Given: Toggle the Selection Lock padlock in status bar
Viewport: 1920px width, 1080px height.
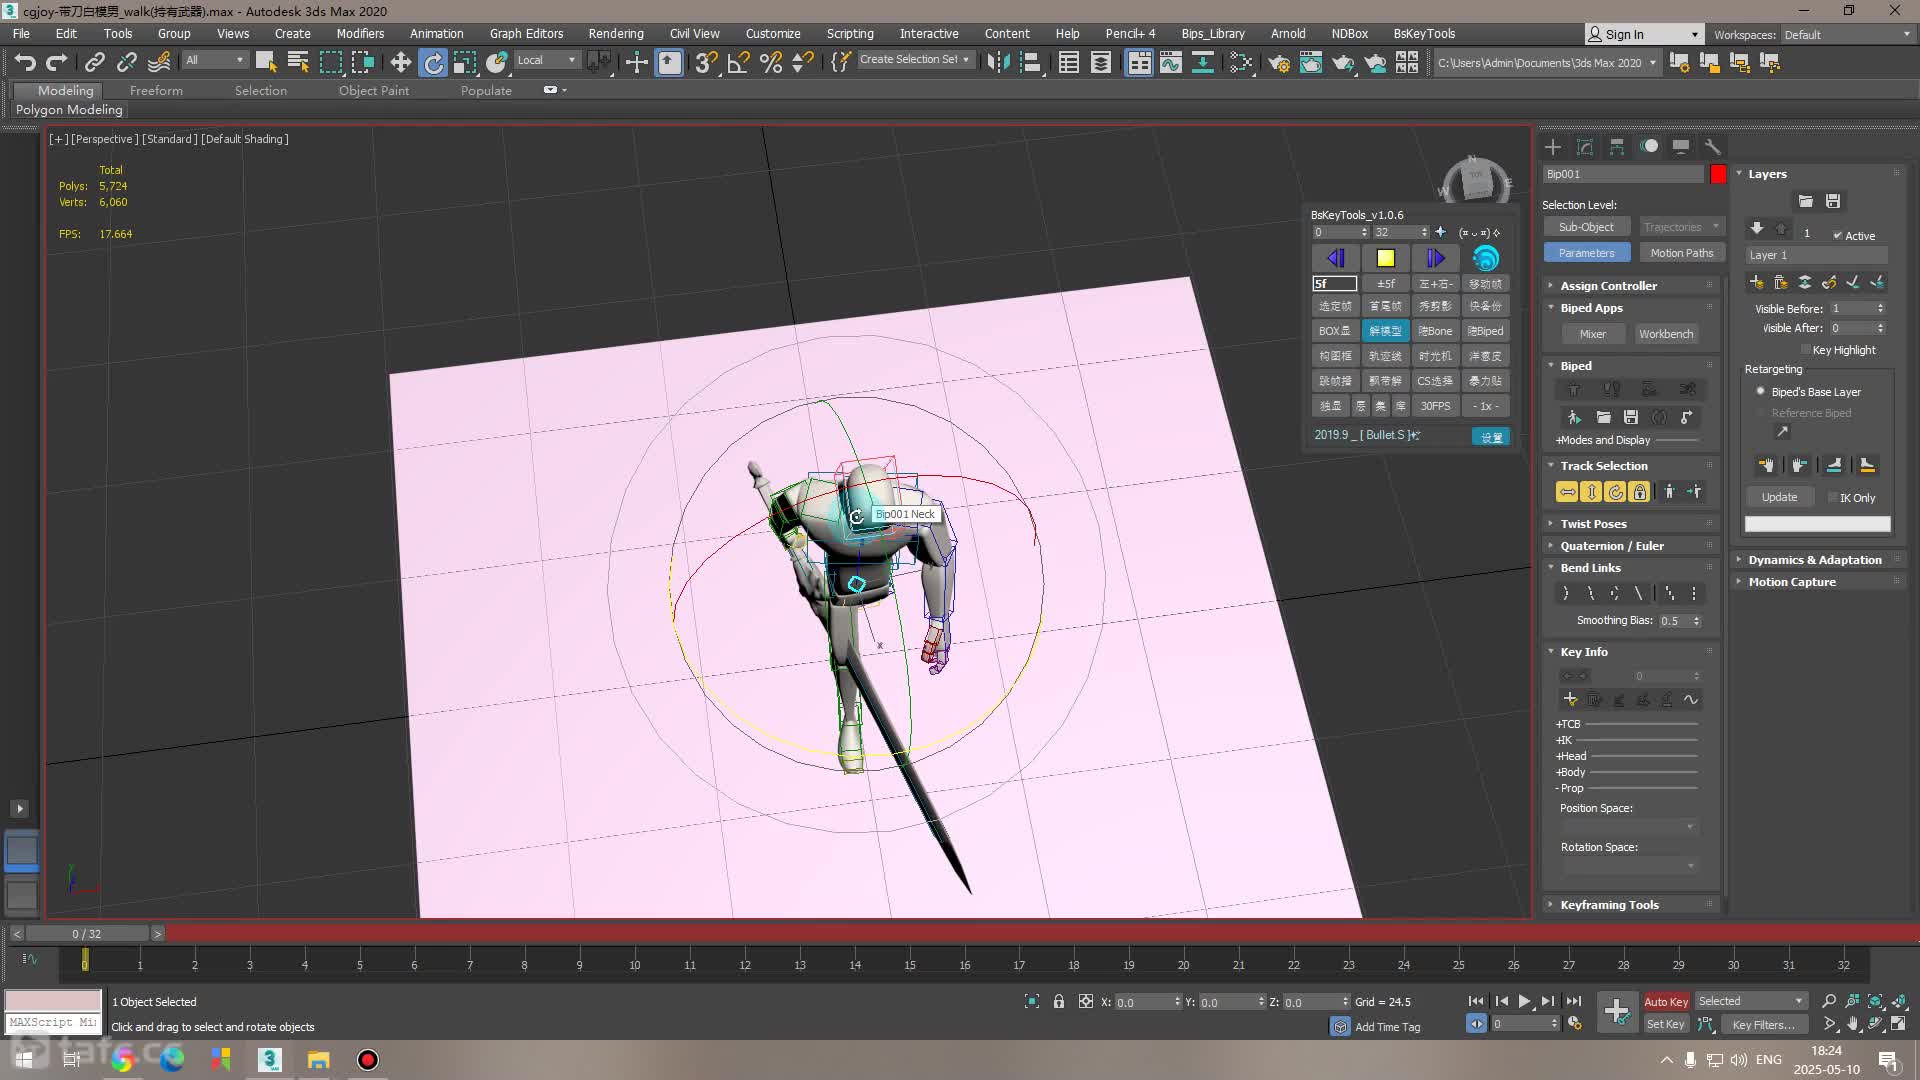Looking at the screenshot, I should (x=1059, y=1002).
